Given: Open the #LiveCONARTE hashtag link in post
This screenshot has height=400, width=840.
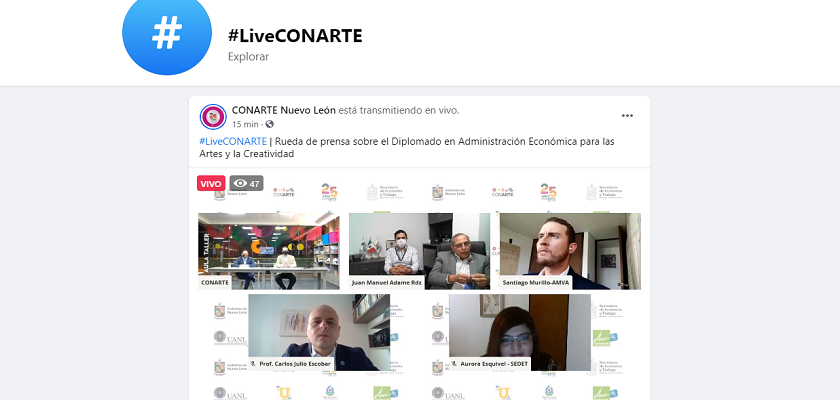Looking at the screenshot, I should coord(233,141).
